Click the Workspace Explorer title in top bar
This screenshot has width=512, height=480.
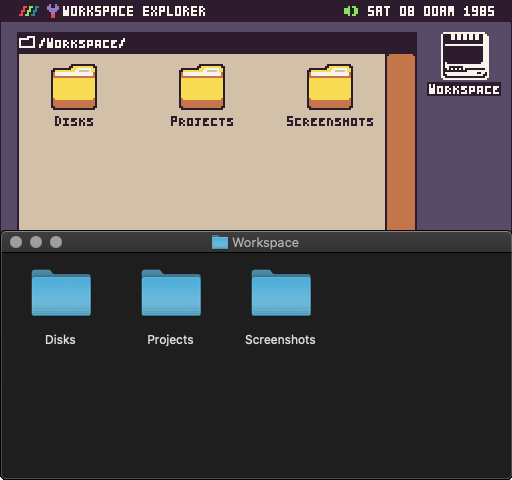134,11
